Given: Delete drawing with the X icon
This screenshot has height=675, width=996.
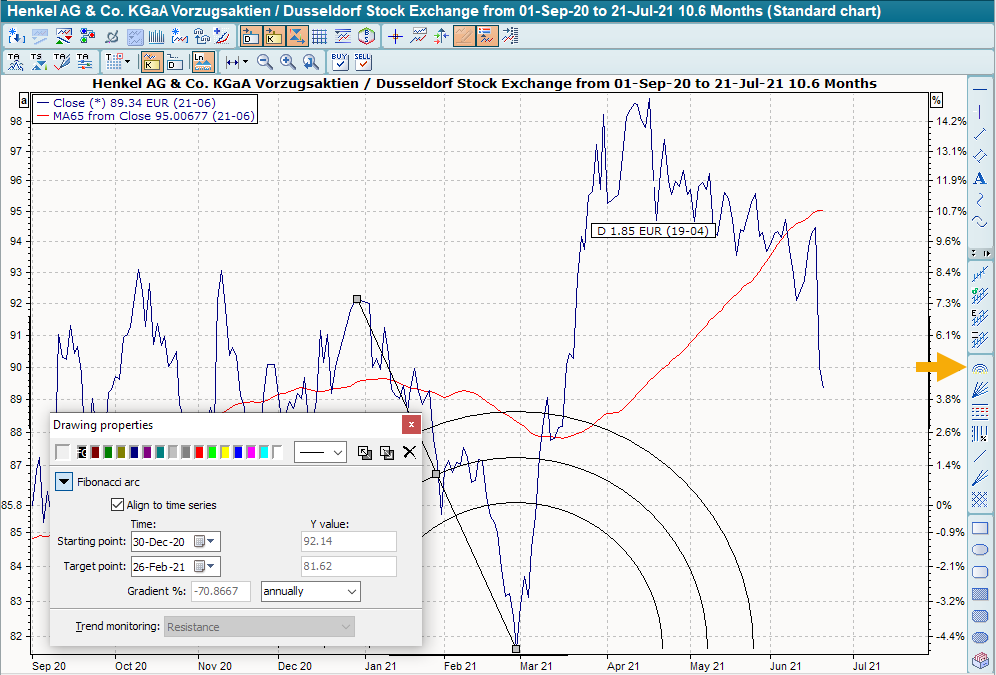Looking at the screenshot, I should [409, 453].
